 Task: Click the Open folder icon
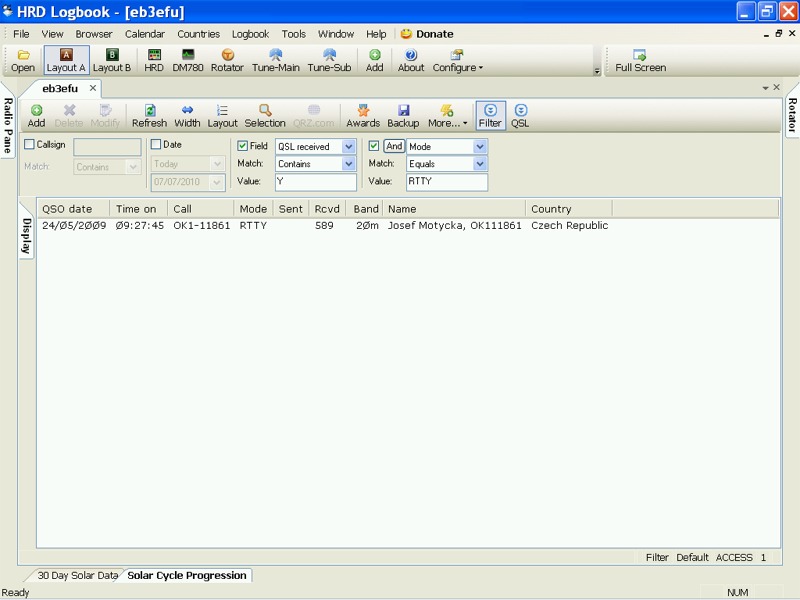point(23,60)
